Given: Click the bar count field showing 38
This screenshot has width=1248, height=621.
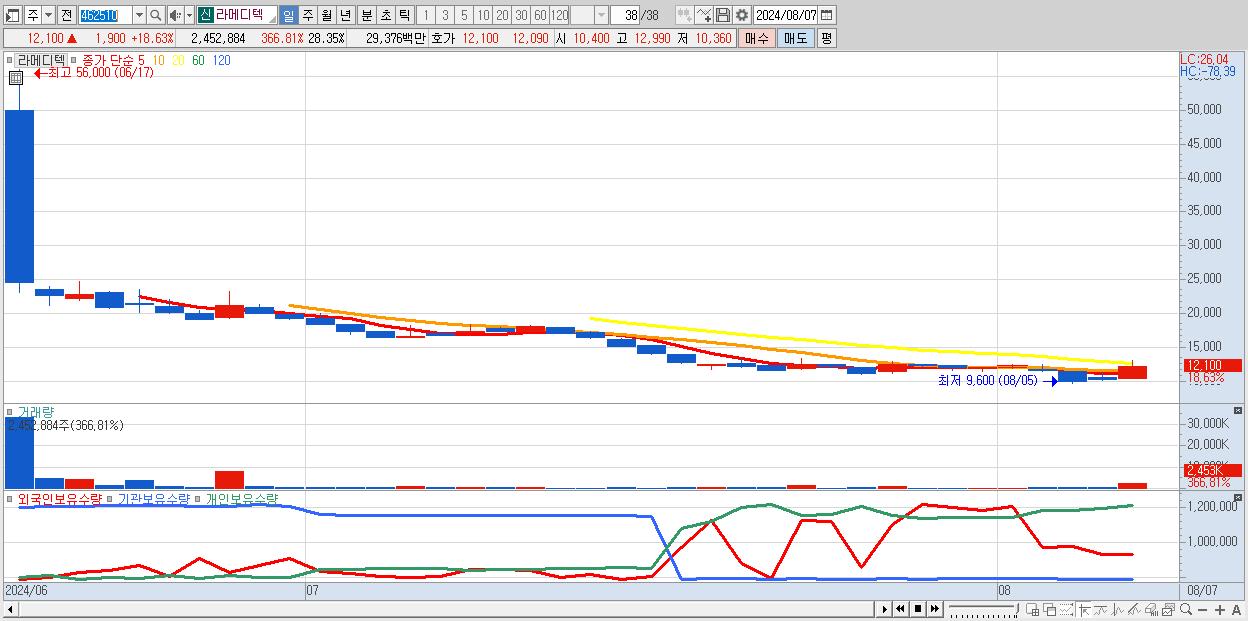Looking at the screenshot, I should pyautogui.click(x=625, y=15).
